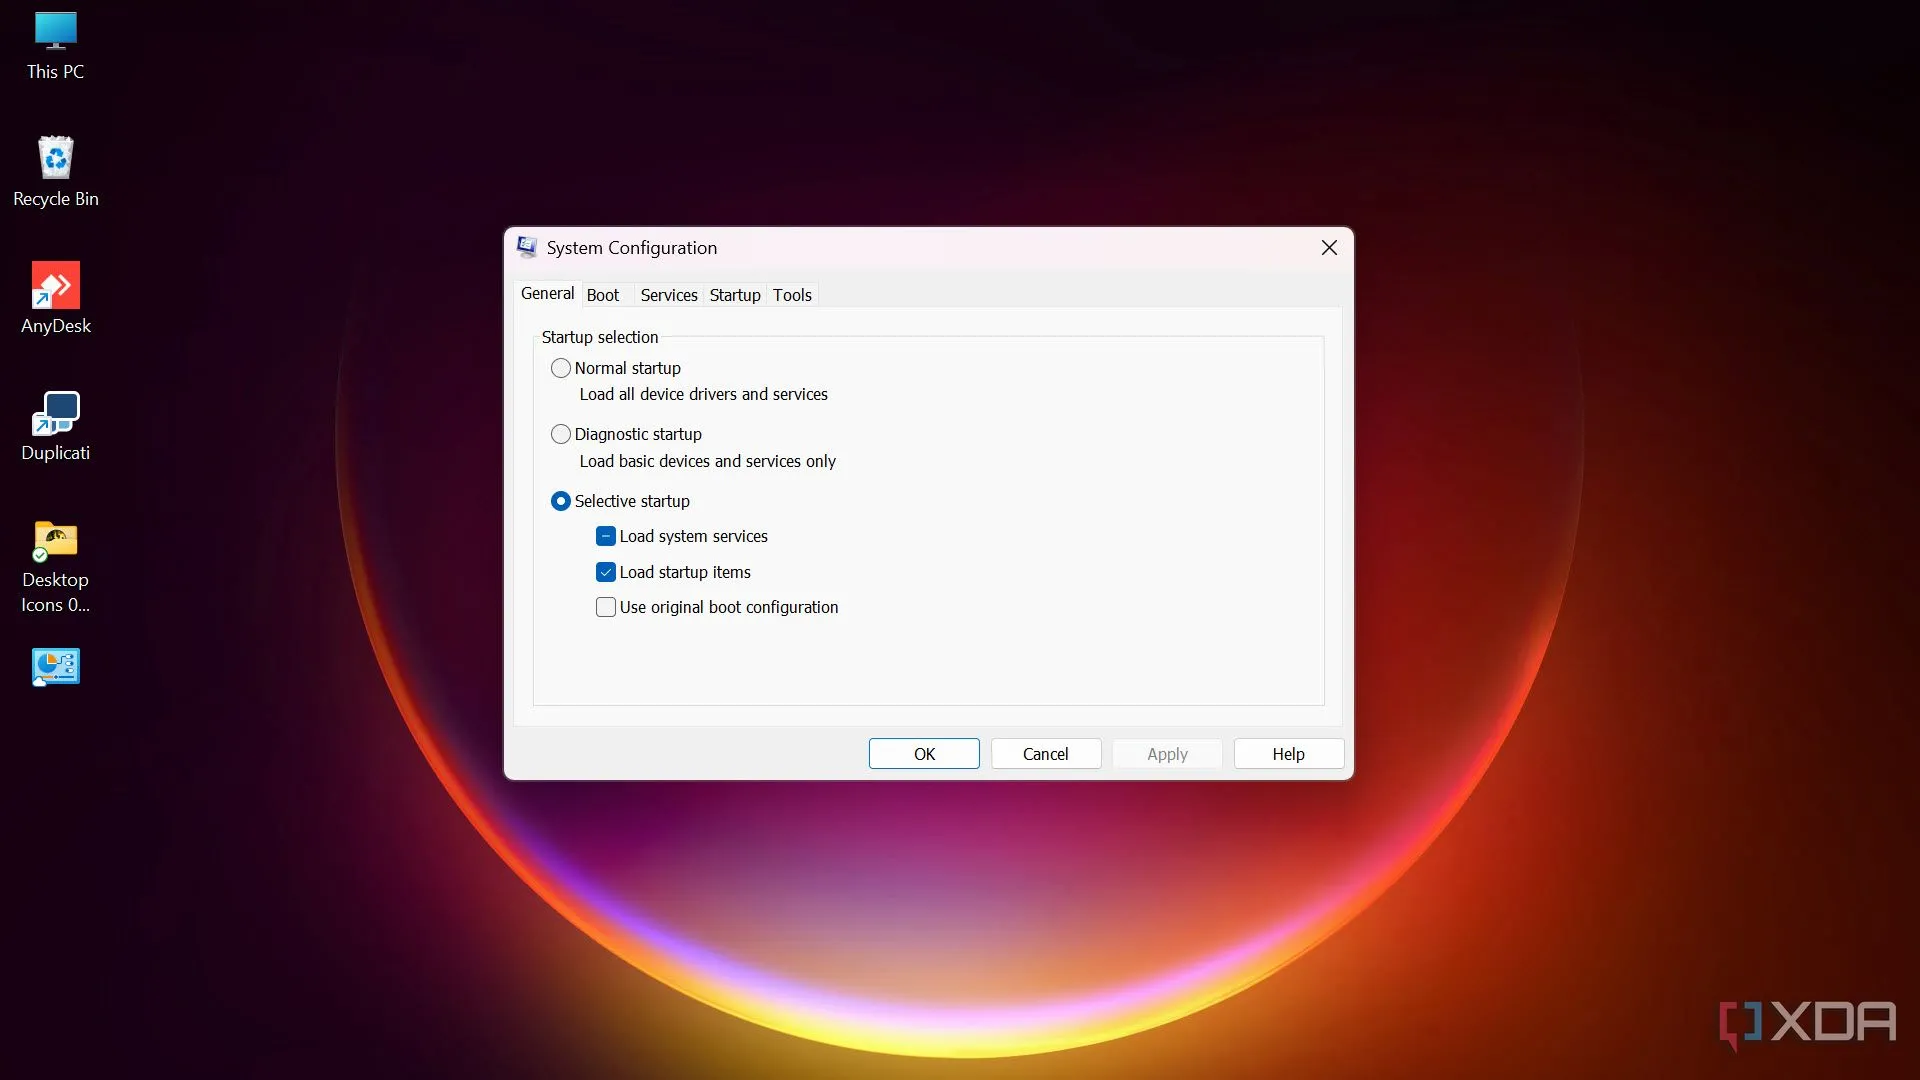Toggle Load system services checkbox
This screenshot has height=1080, width=1920.
[606, 536]
